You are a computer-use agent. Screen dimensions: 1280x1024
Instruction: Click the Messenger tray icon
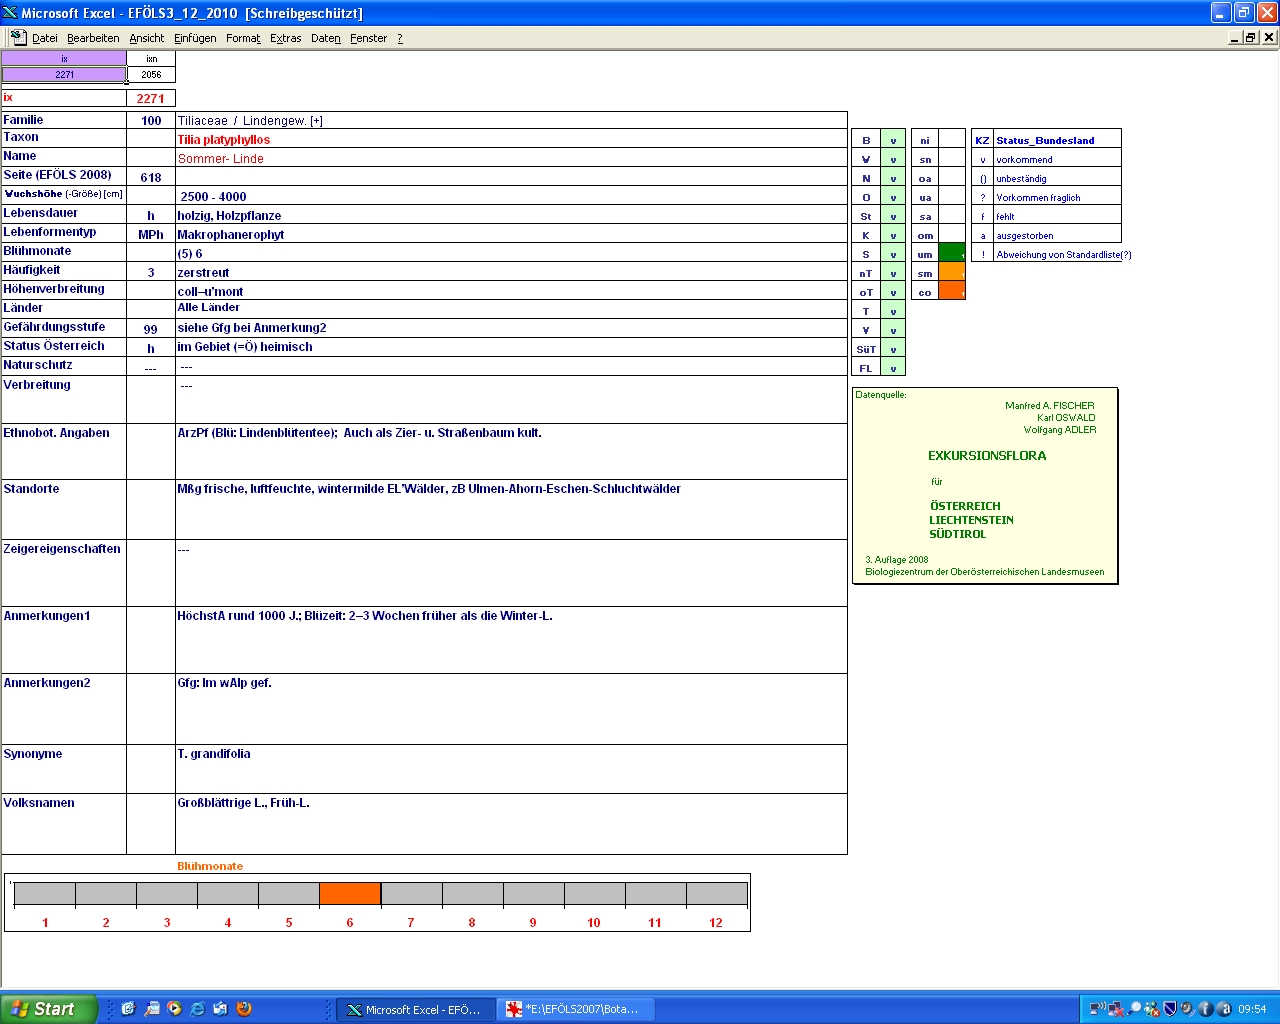[x=1152, y=1009]
